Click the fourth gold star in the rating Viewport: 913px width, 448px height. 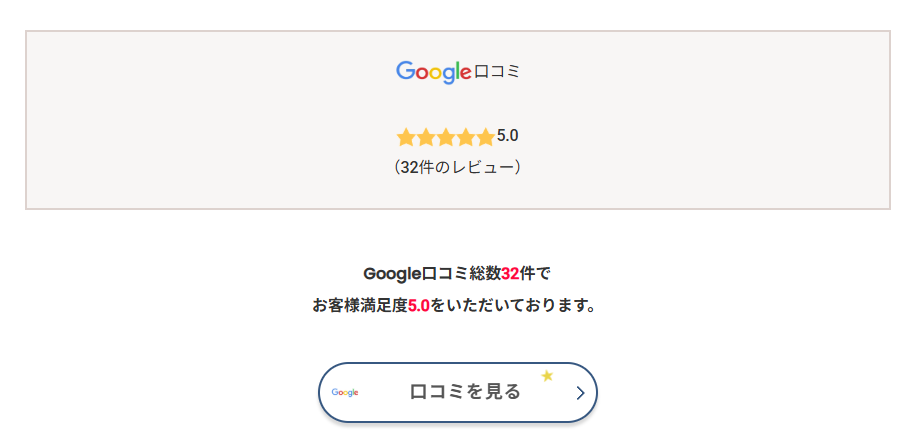465,138
